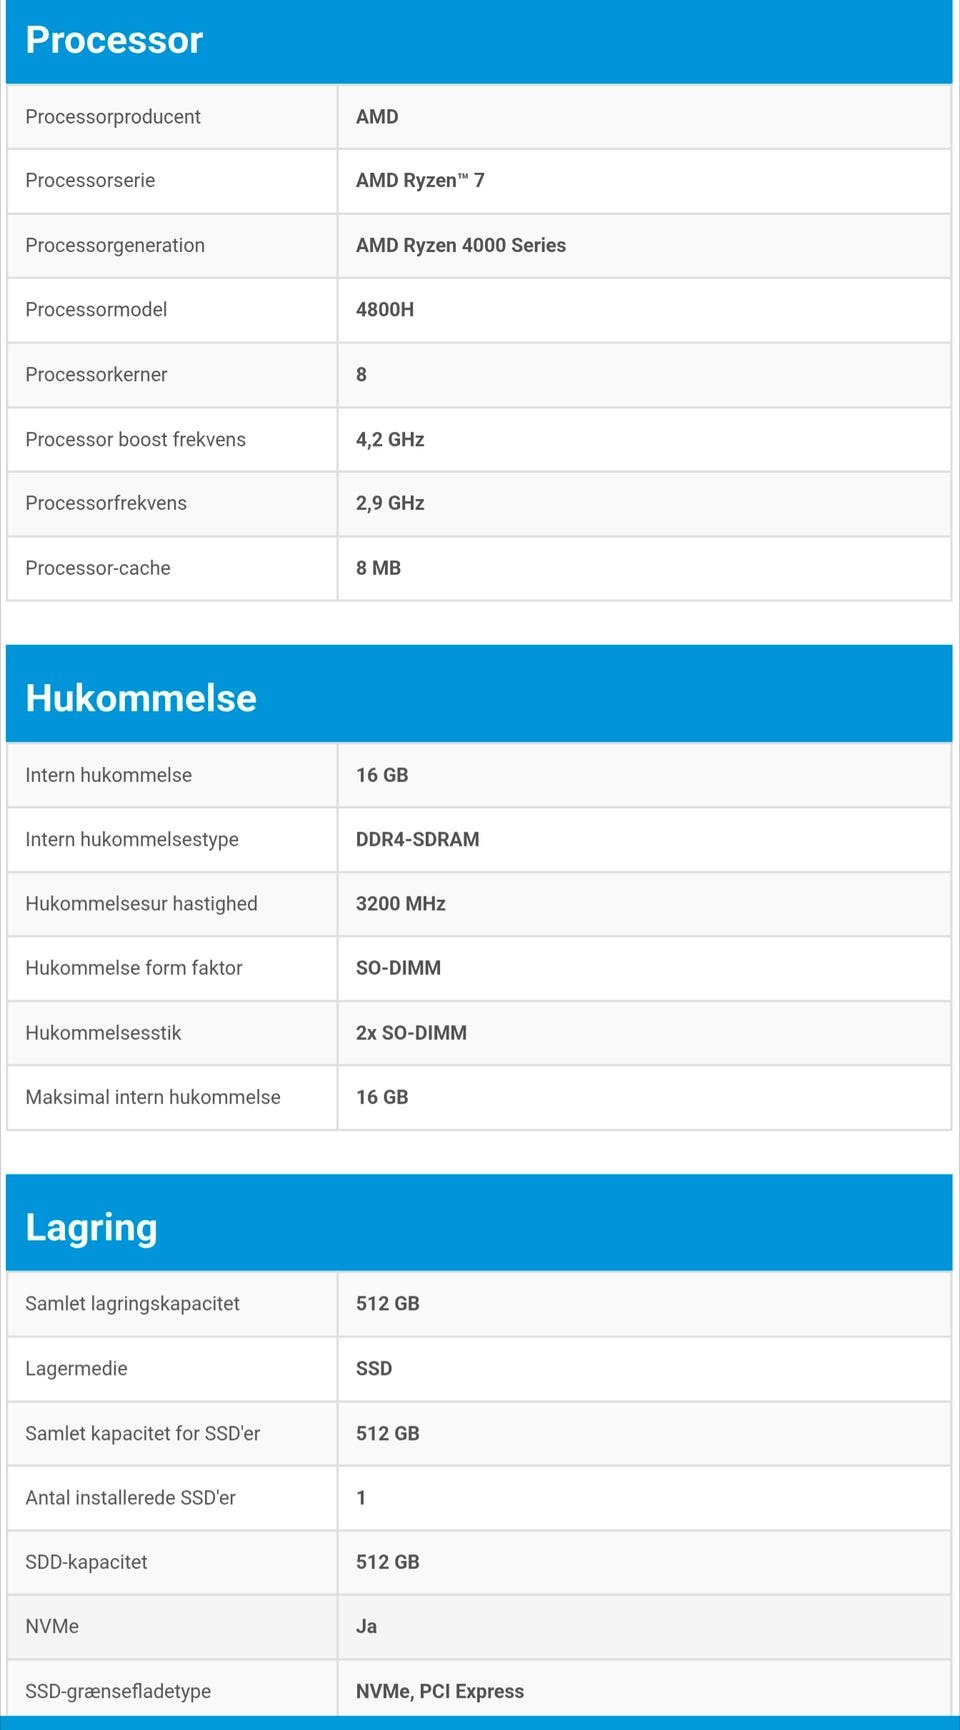Click the Hukommelse section header
Image resolution: width=960 pixels, height=1730 pixels.
coord(141,698)
